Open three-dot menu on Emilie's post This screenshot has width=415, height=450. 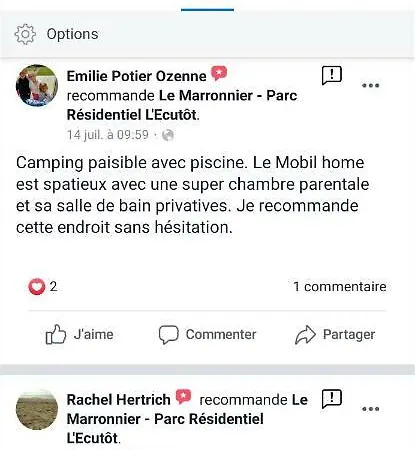[371, 85]
